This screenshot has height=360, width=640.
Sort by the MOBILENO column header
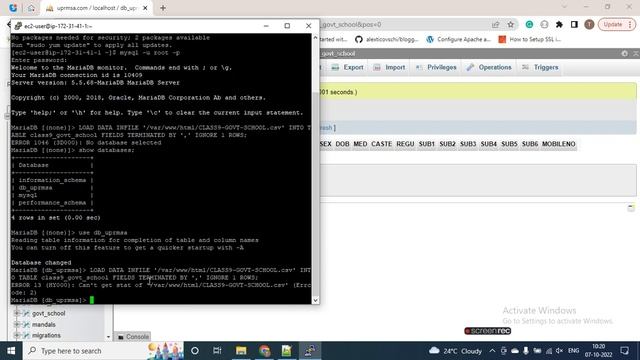(558, 144)
